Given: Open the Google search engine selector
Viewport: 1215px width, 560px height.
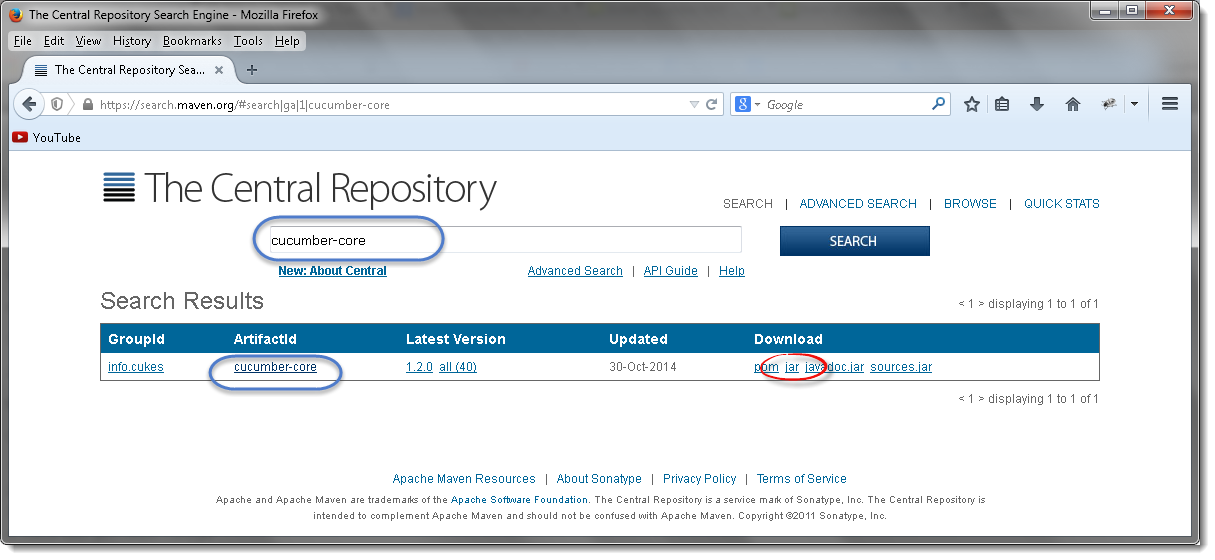Looking at the screenshot, I should pos(748,104).
